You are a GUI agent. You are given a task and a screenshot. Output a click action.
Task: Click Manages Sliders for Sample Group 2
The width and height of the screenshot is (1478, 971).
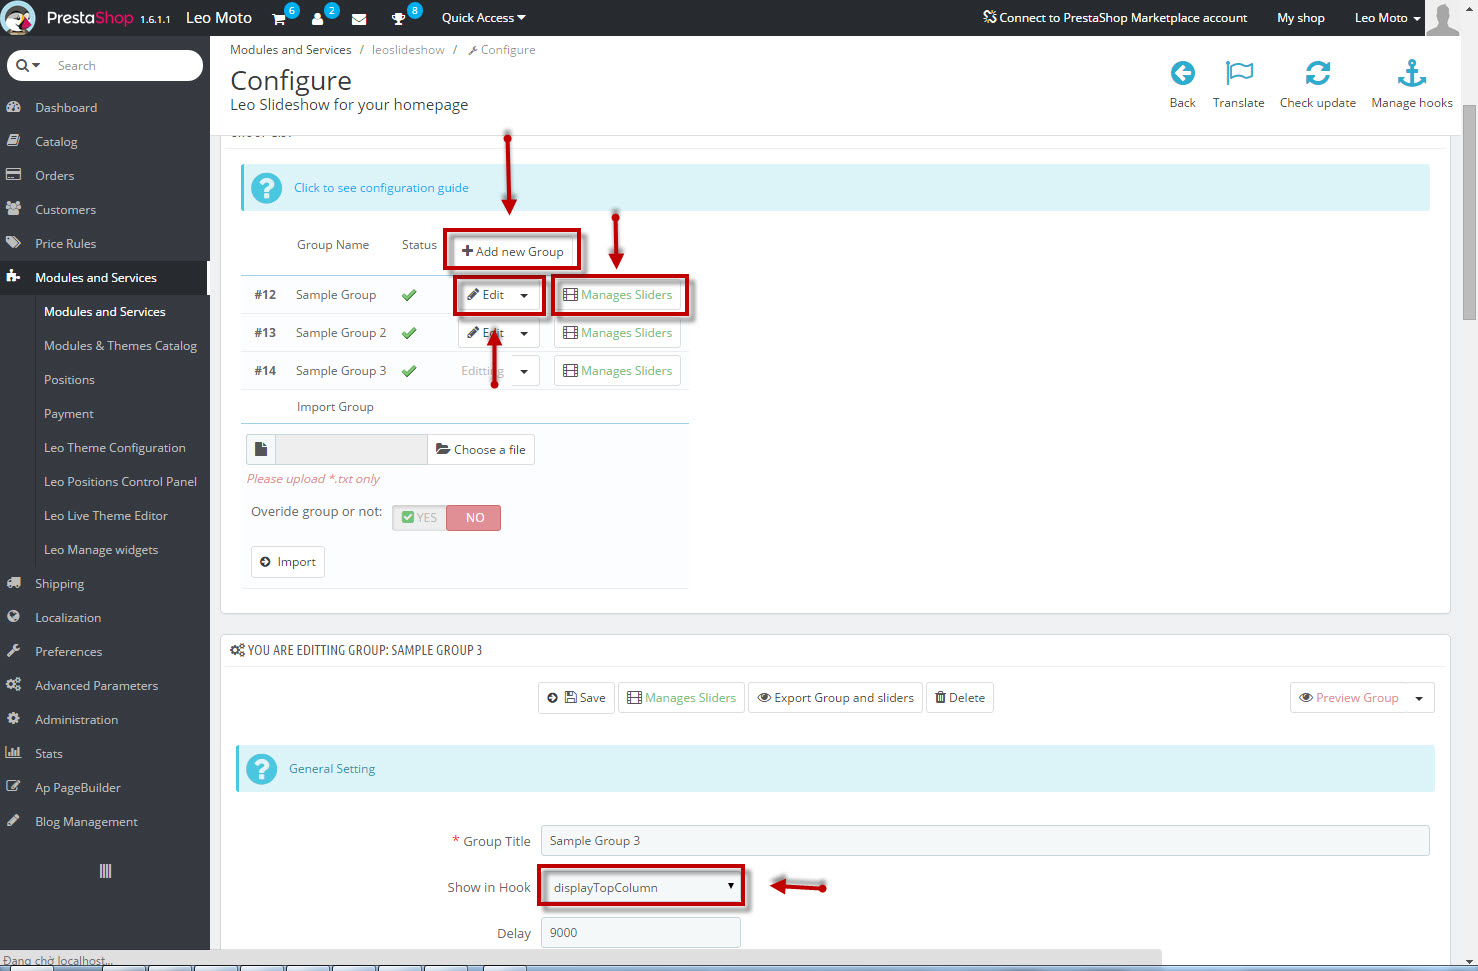pos(617,333)
